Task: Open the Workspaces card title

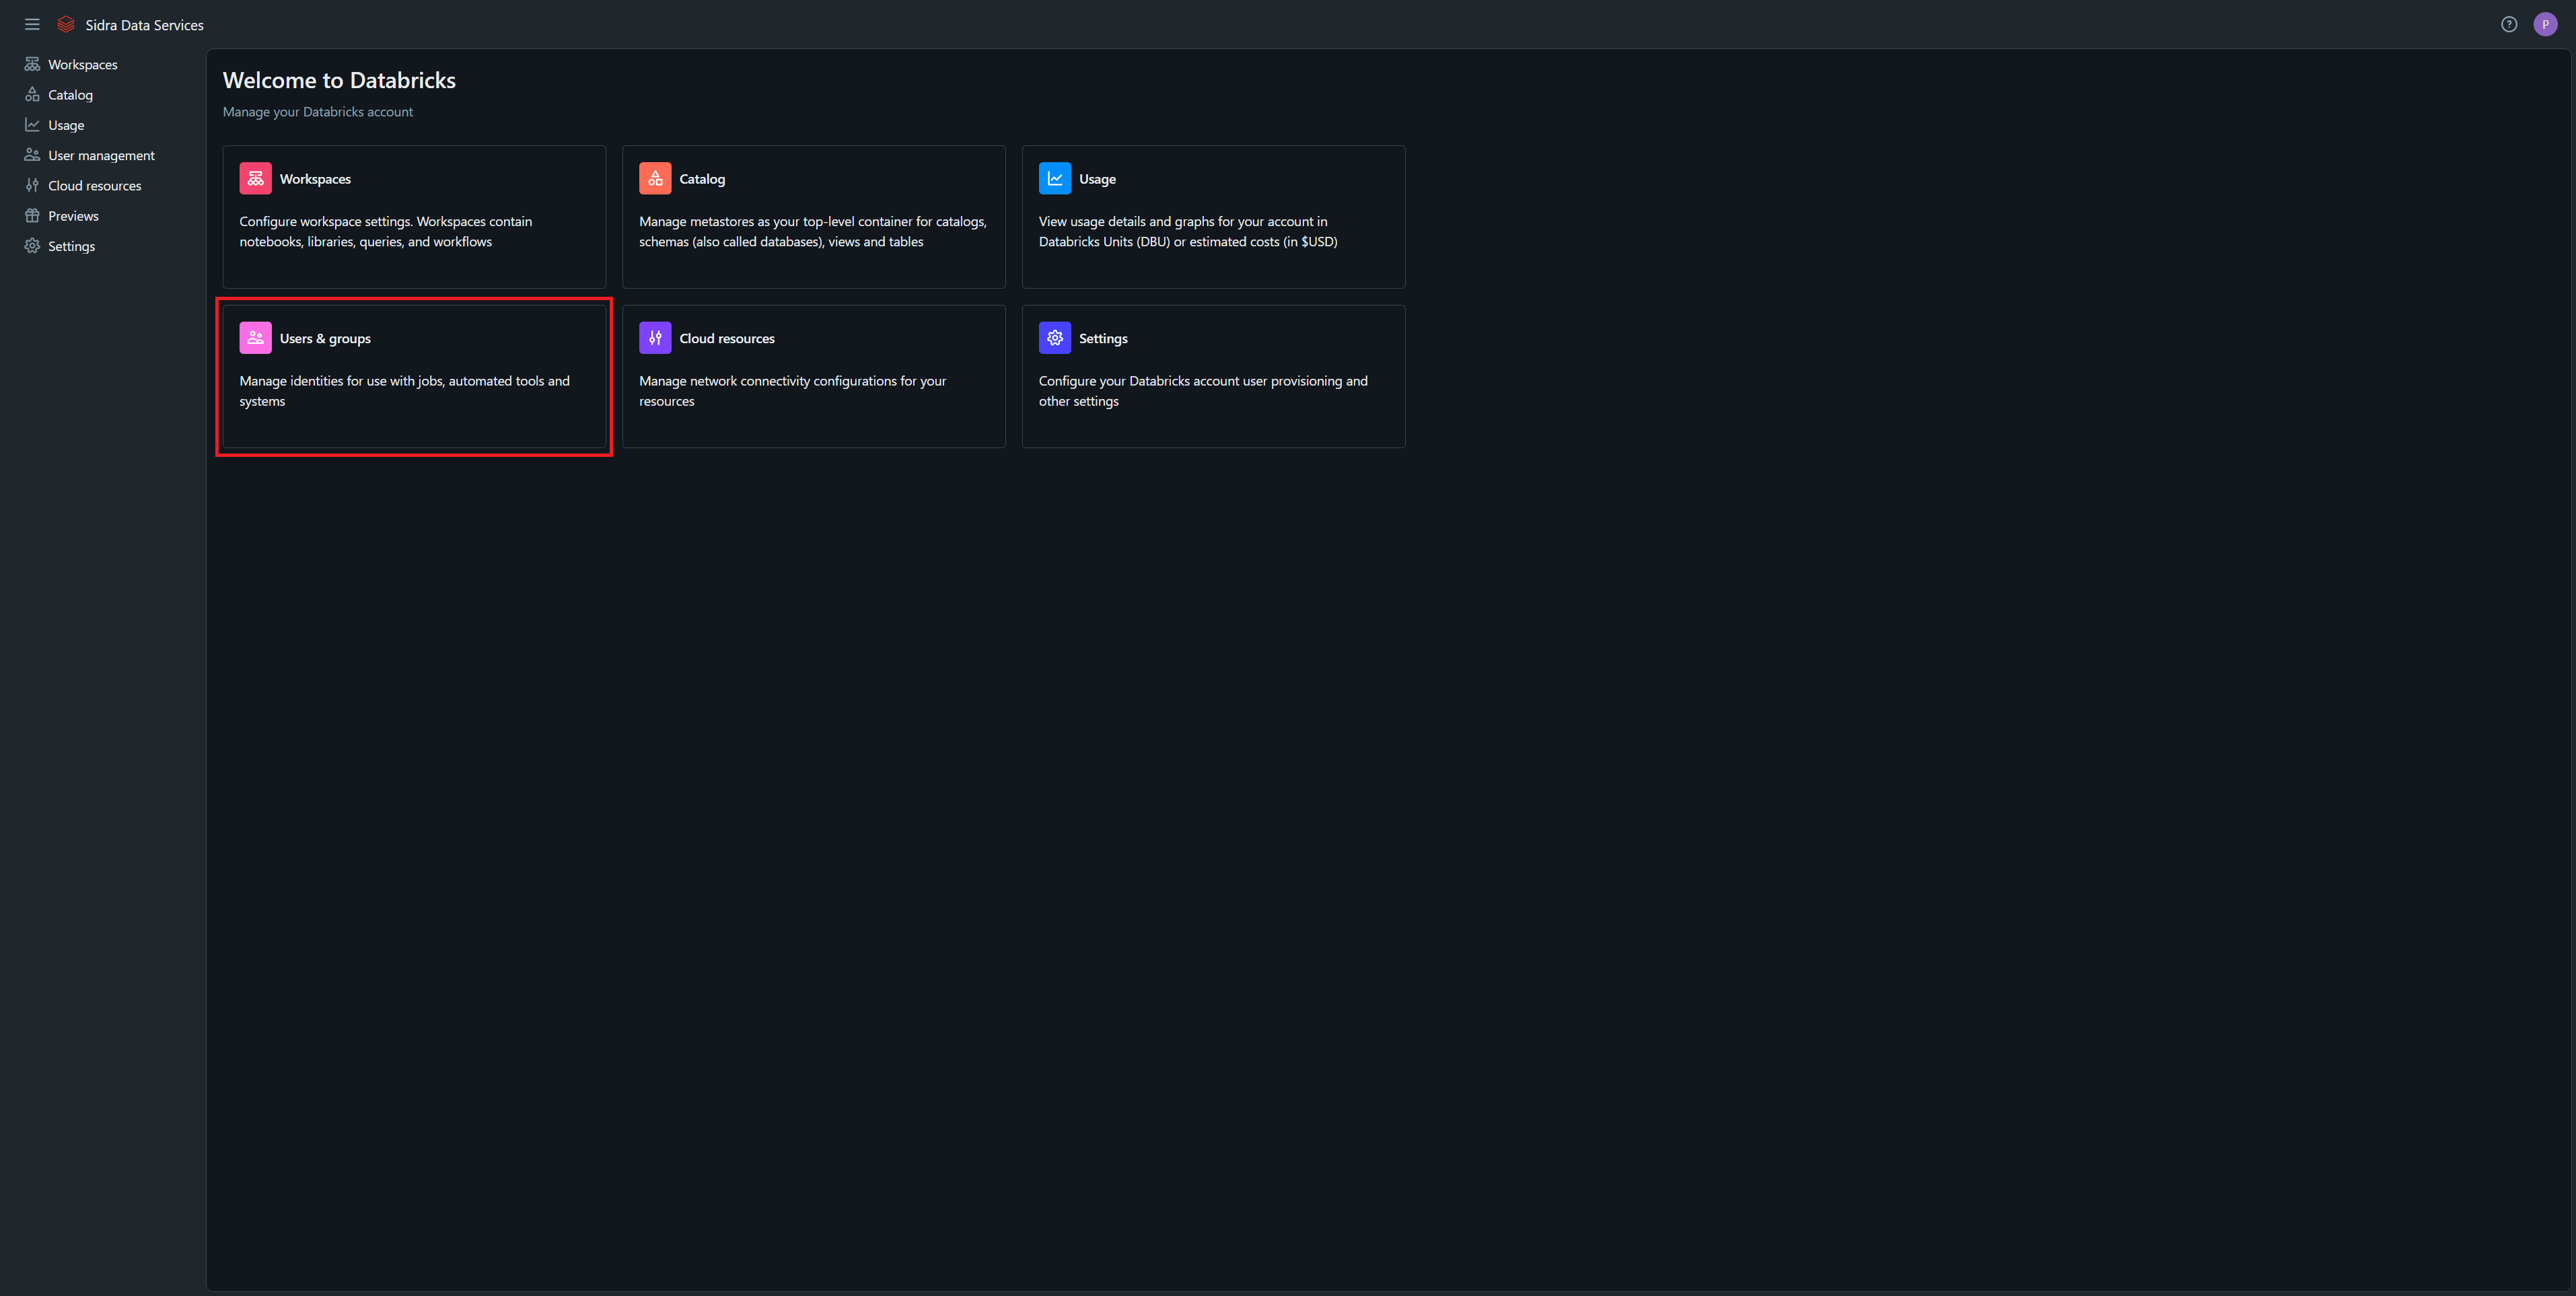Action: pyautogui.click(x=315, y=179)
